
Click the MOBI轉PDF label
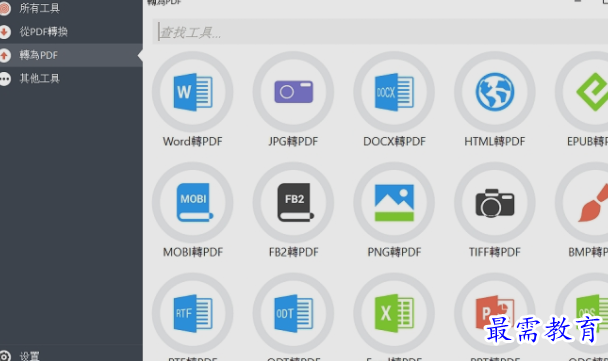click(193, 252)
